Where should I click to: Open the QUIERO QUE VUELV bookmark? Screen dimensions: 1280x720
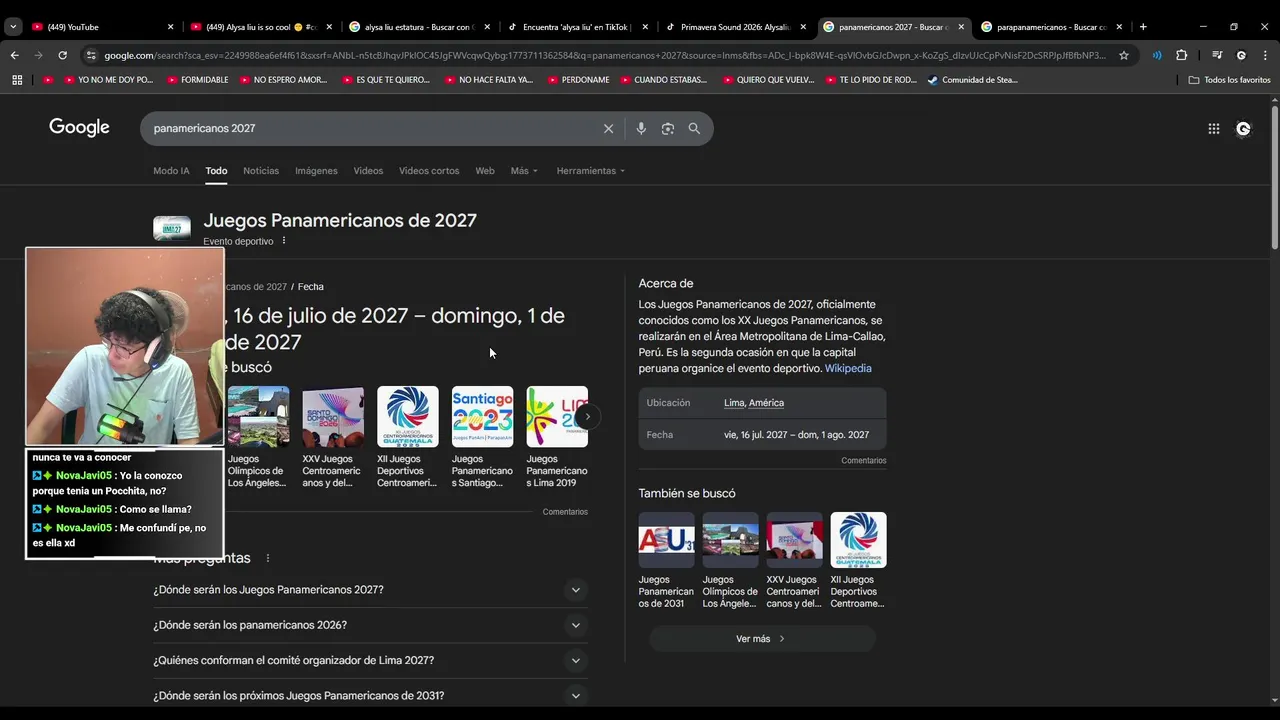tap(768, 80)
